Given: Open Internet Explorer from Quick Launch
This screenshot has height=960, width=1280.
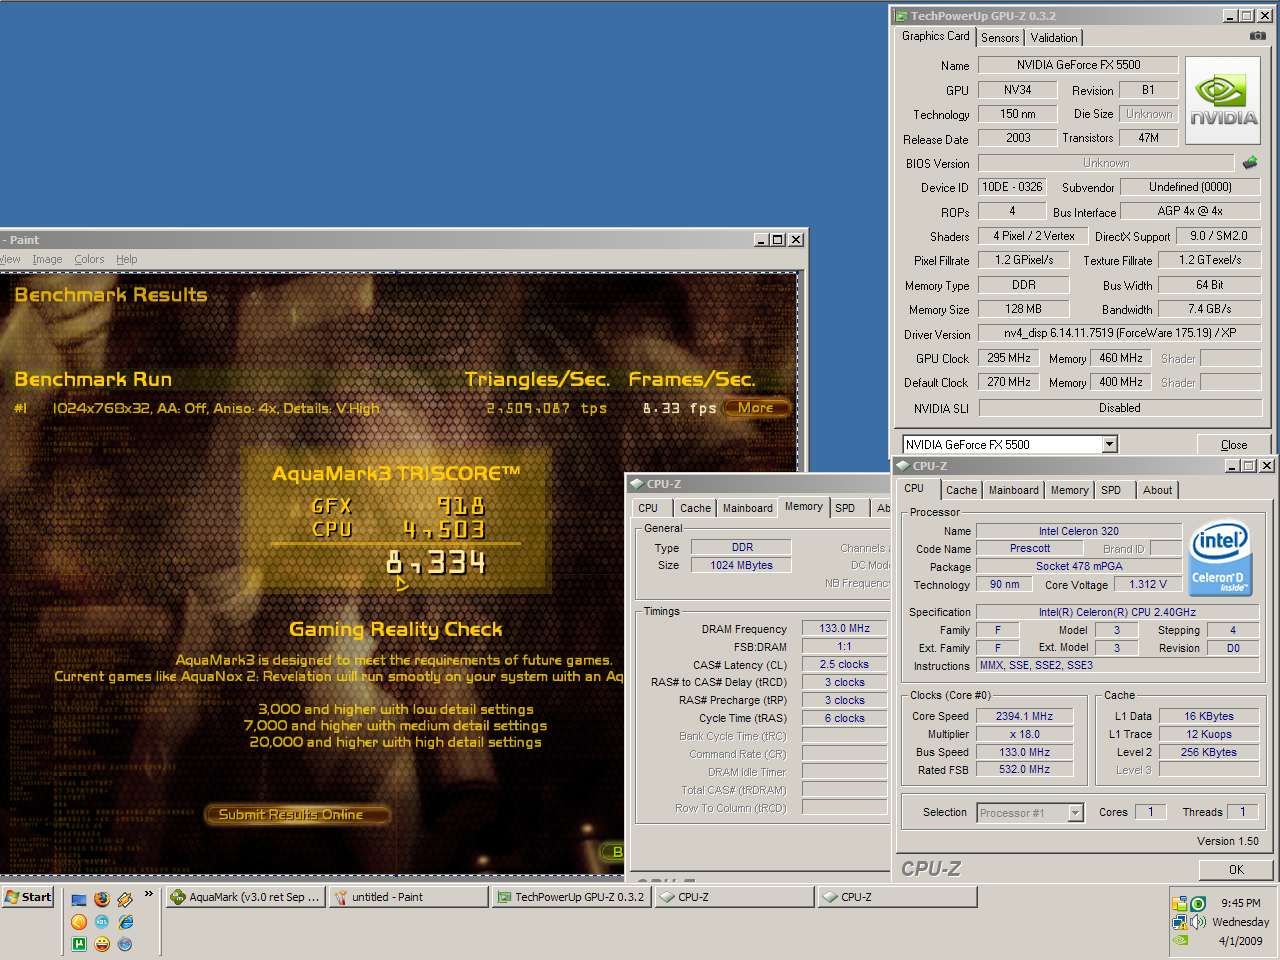Looking at the screenshot, I should [x=125, y=921].
